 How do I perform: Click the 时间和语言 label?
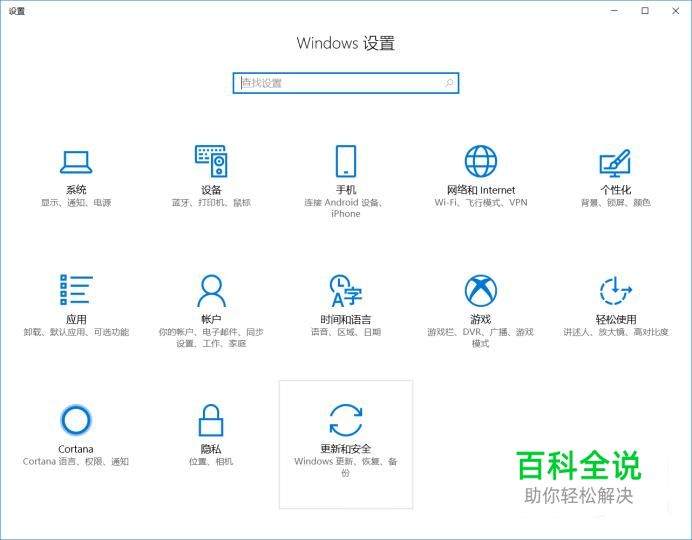coord(346,319)
